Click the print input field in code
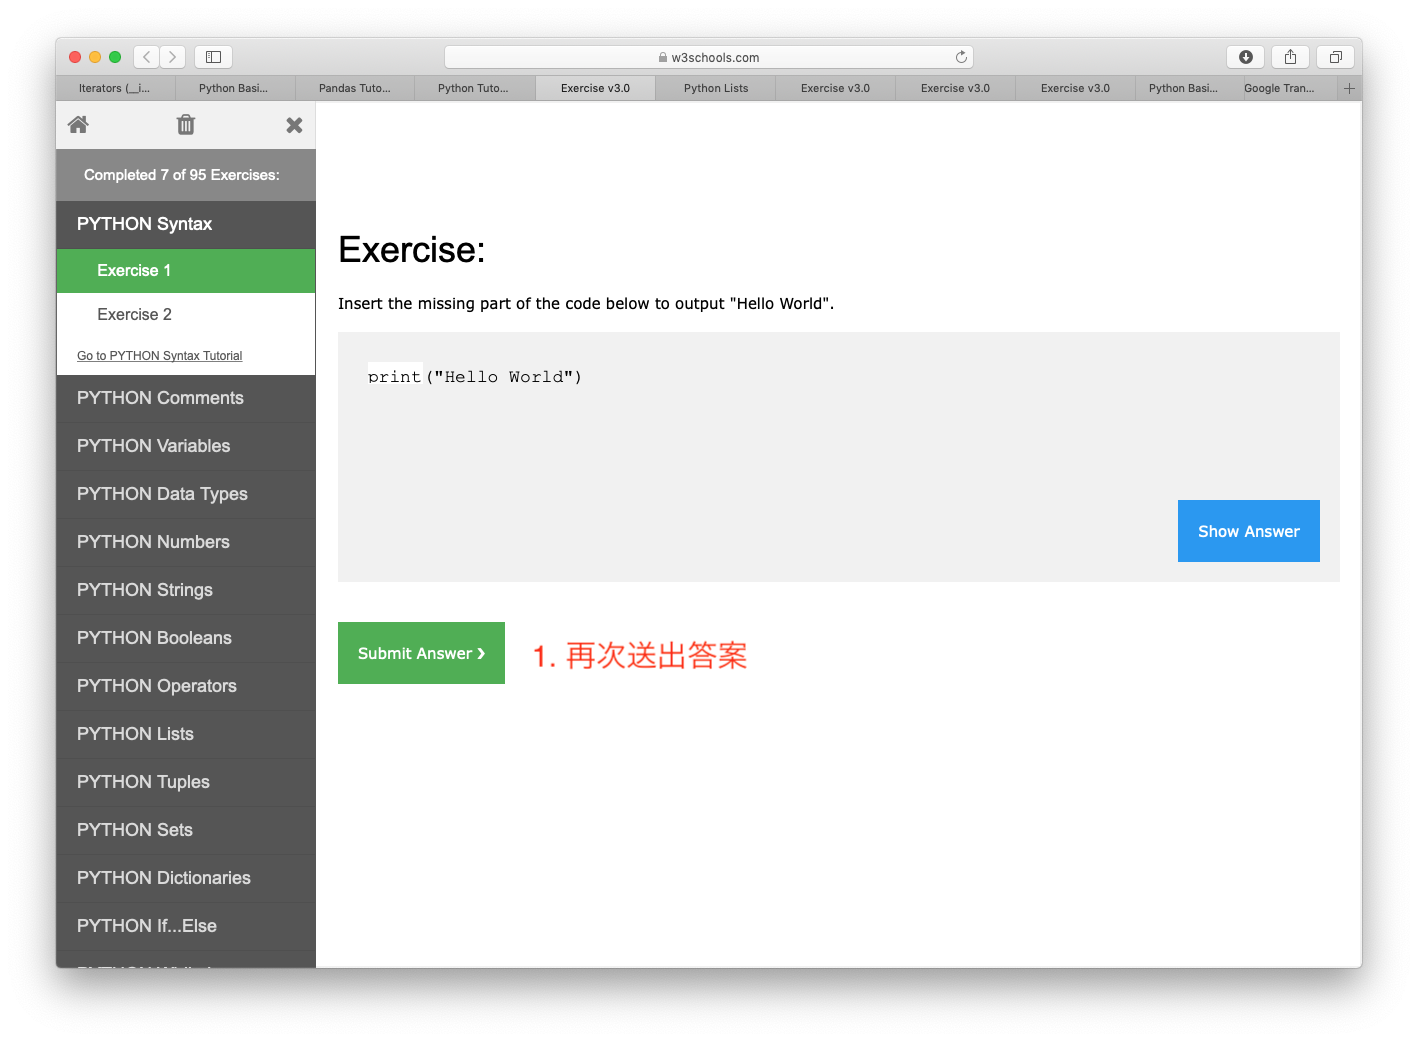The height and width of the screenshot is (1042, 1418). (395, 375)
